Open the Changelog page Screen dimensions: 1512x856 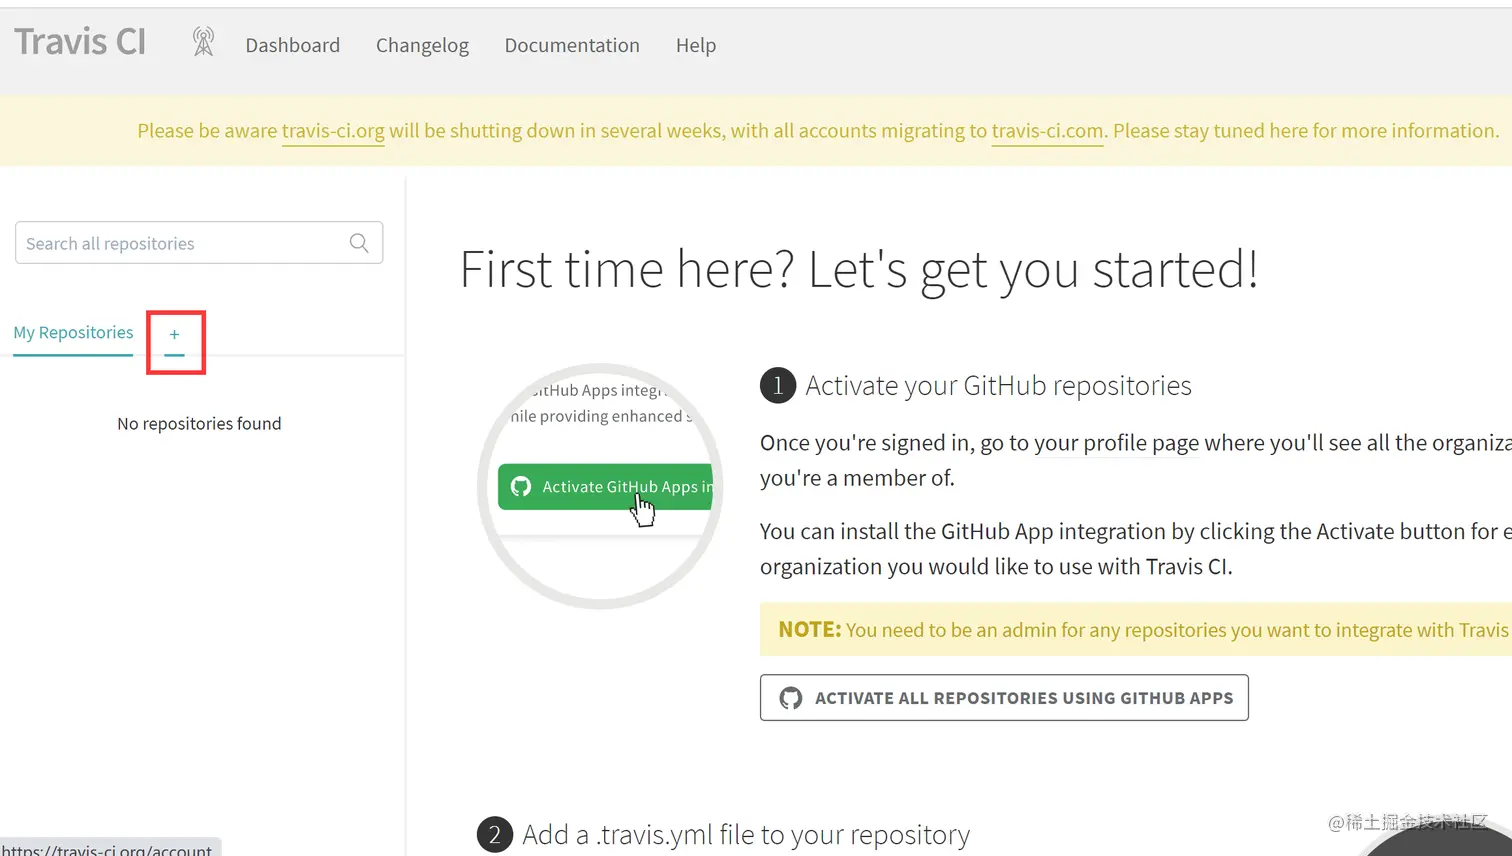422,45
